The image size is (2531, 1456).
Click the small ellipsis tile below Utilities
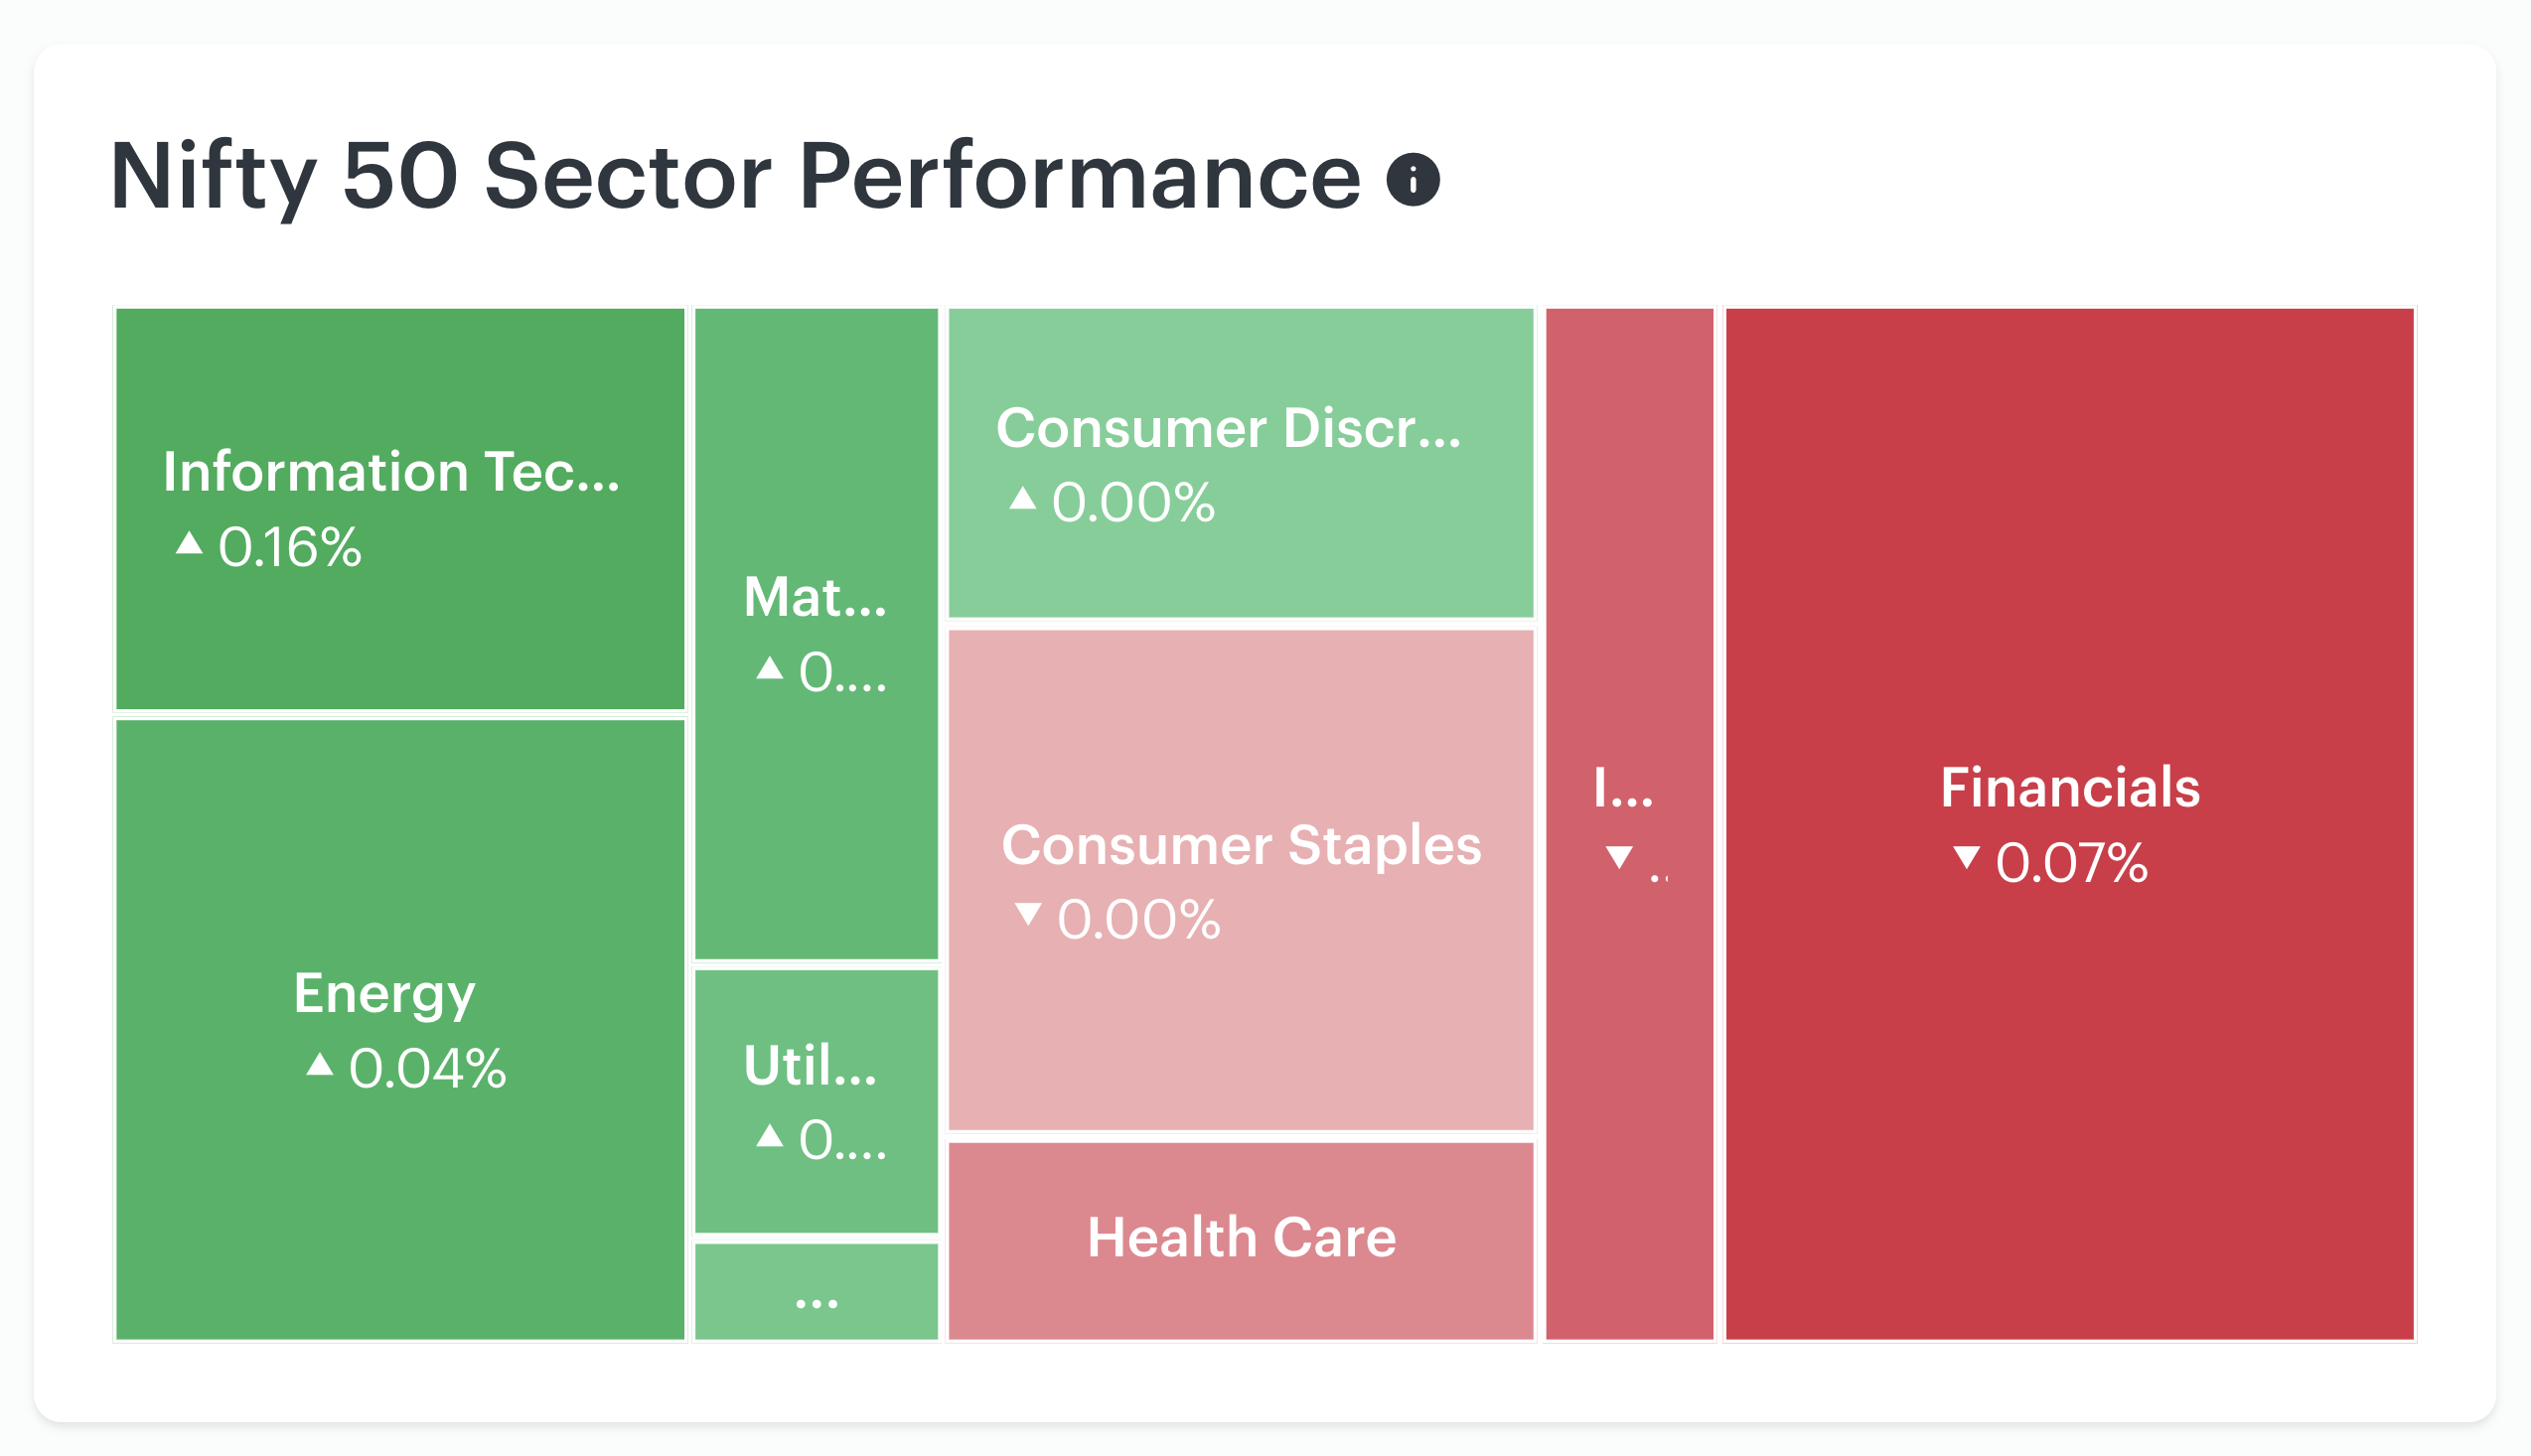tap(816, 1292)
